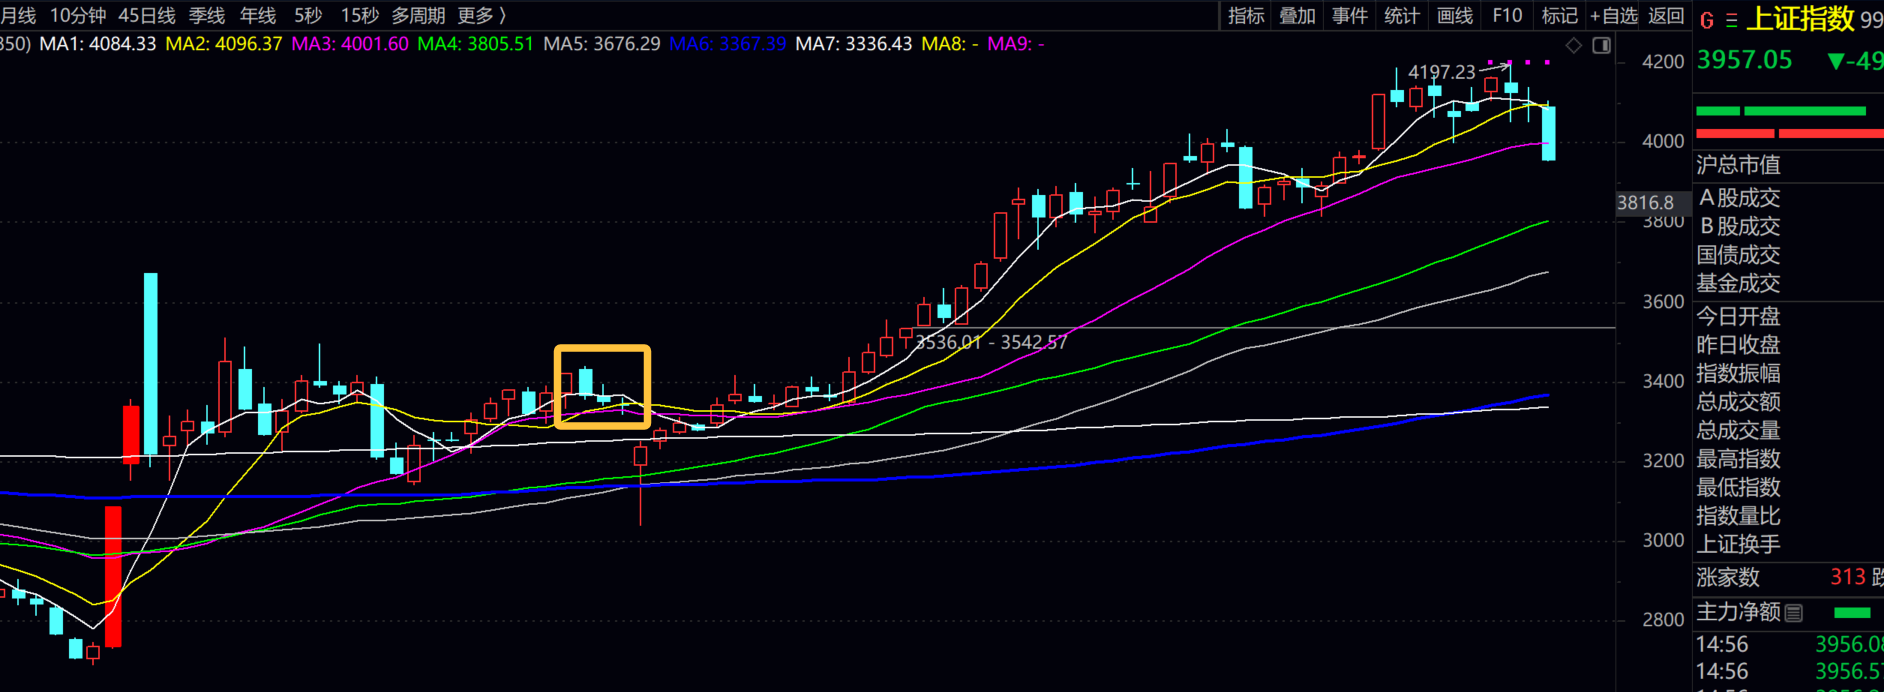This screenshot has width=1884, height=692.
Task: Click the diamond icon above the chart
Action: coord(1573,45)
